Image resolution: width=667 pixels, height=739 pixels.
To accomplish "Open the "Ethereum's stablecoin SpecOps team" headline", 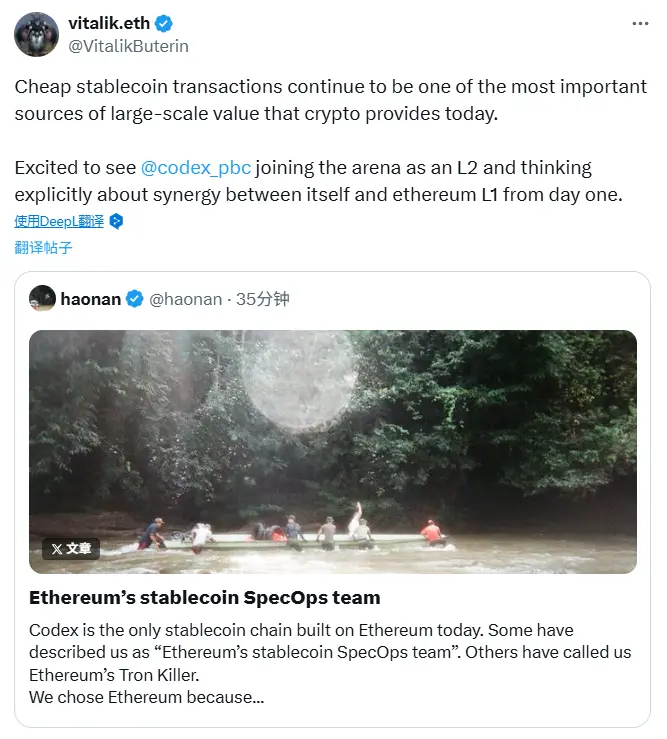I will tap(204, 598).
